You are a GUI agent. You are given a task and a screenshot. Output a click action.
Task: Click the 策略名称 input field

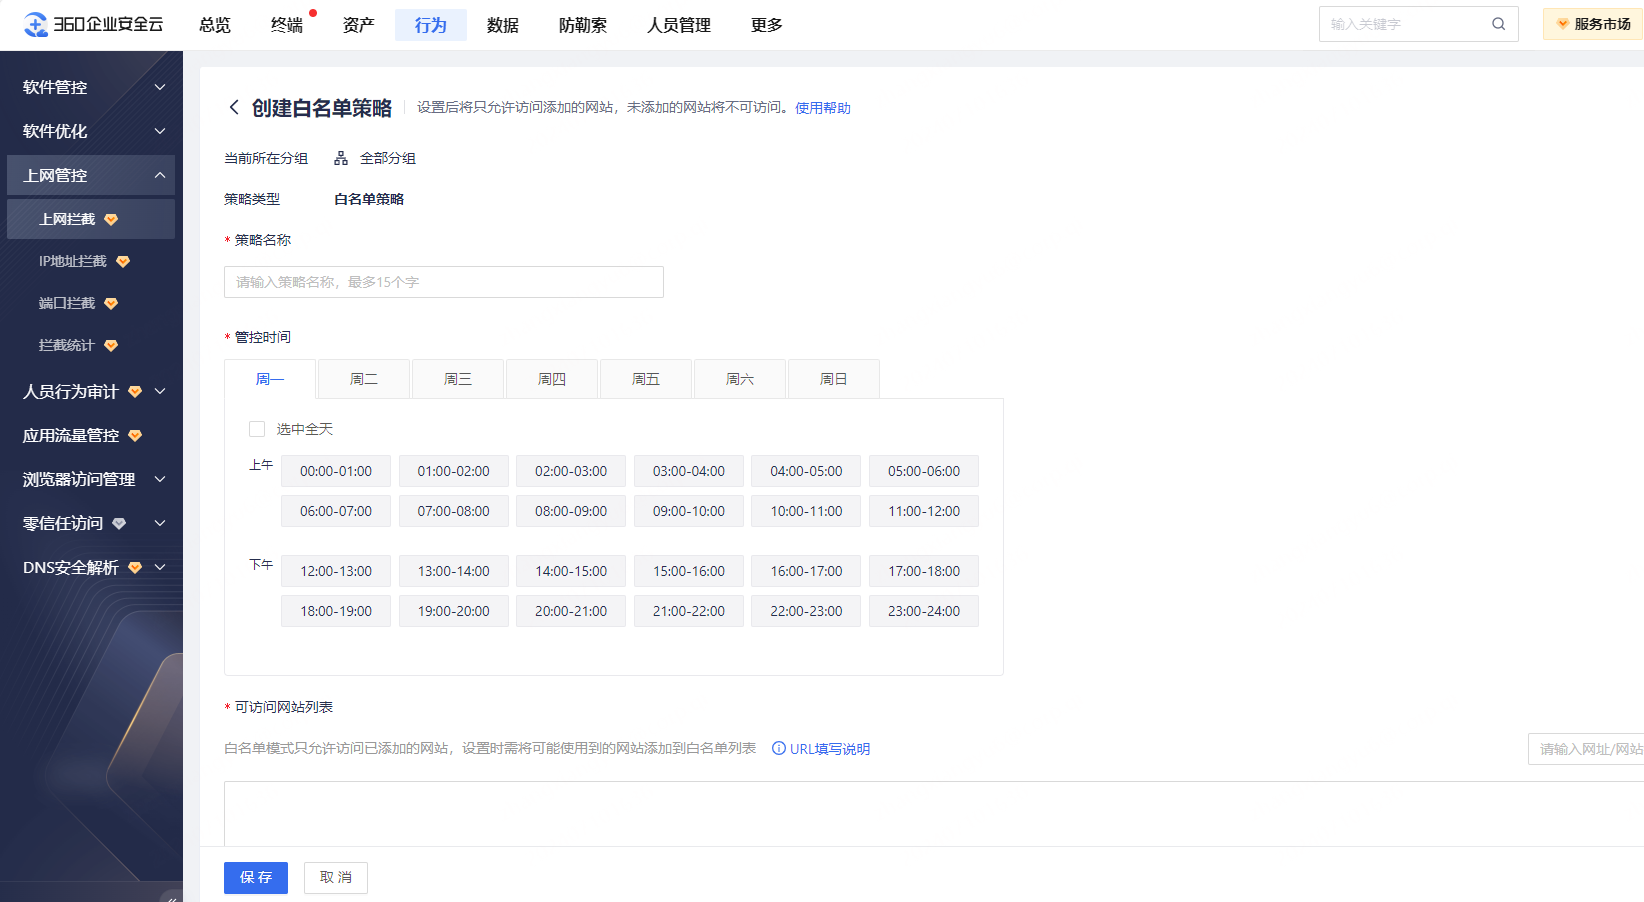pyautogui.click(x=443, y=282)
